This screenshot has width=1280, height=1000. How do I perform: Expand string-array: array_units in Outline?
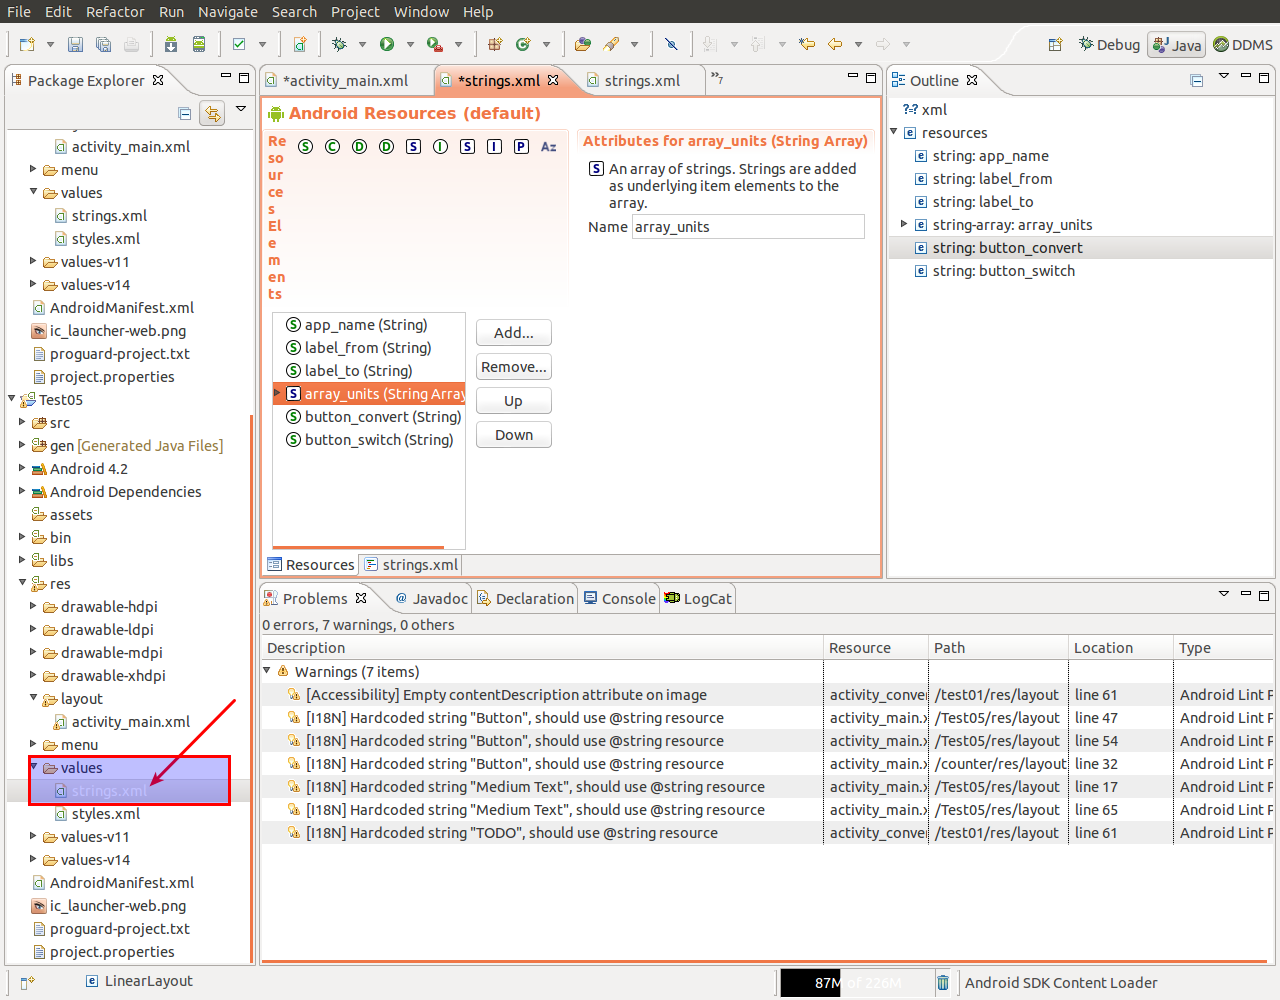click(904, 224)
